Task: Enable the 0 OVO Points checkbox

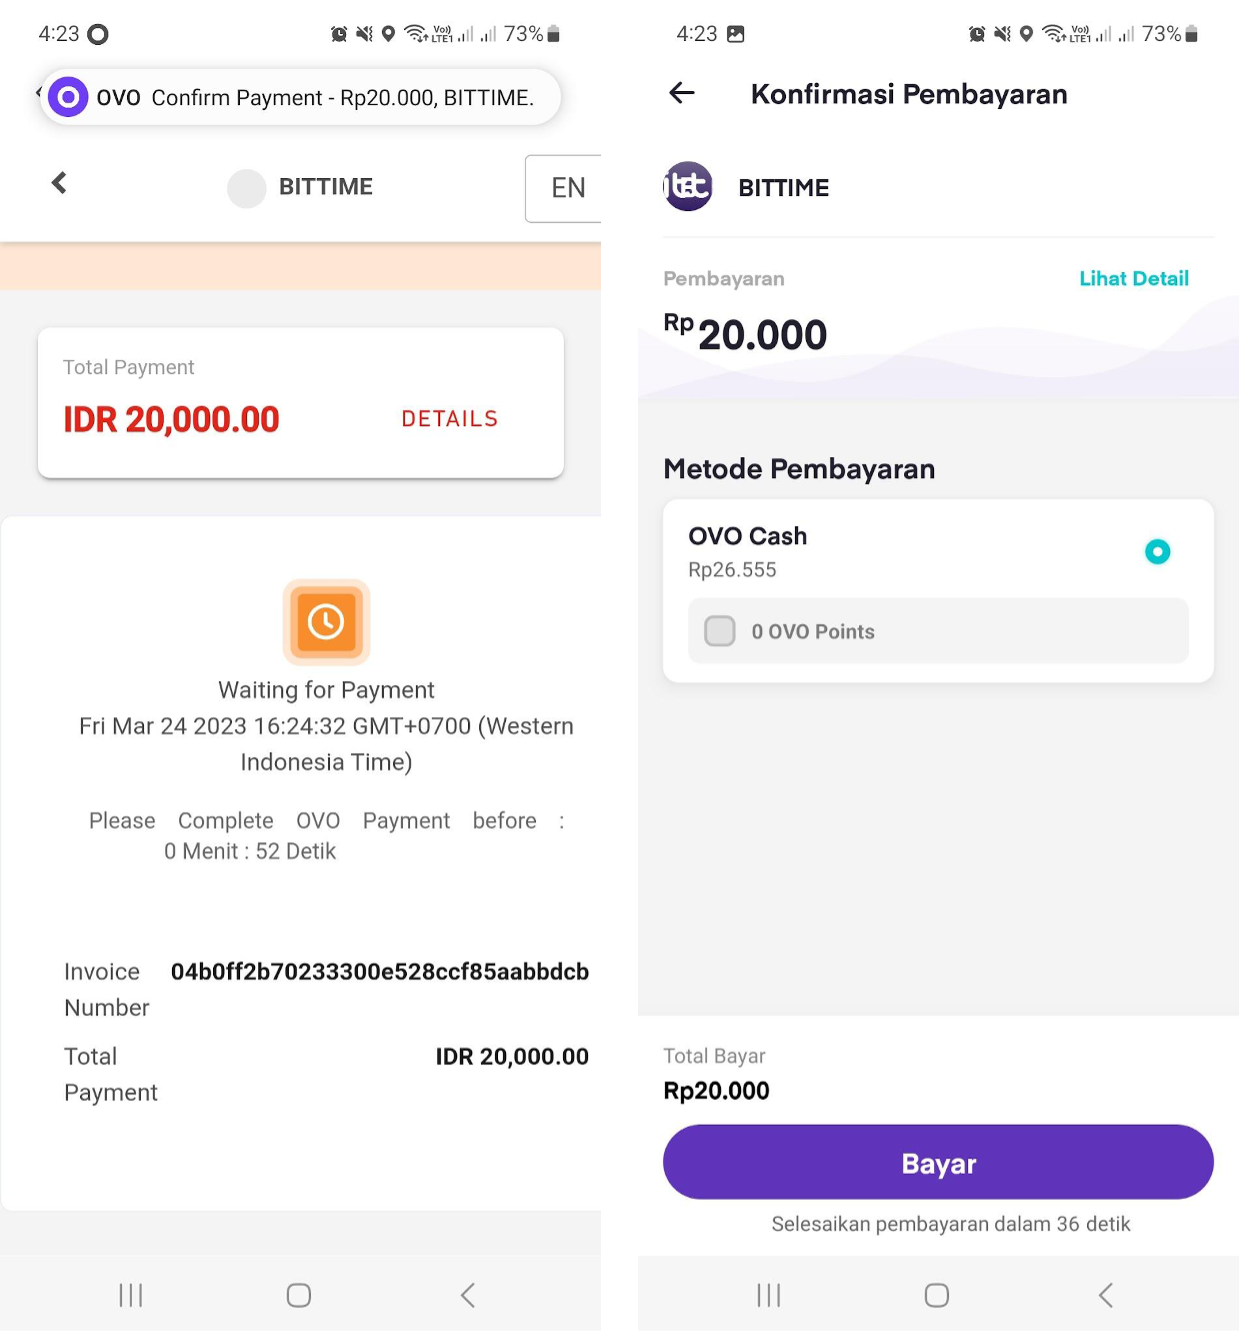Action: [720, 631]
